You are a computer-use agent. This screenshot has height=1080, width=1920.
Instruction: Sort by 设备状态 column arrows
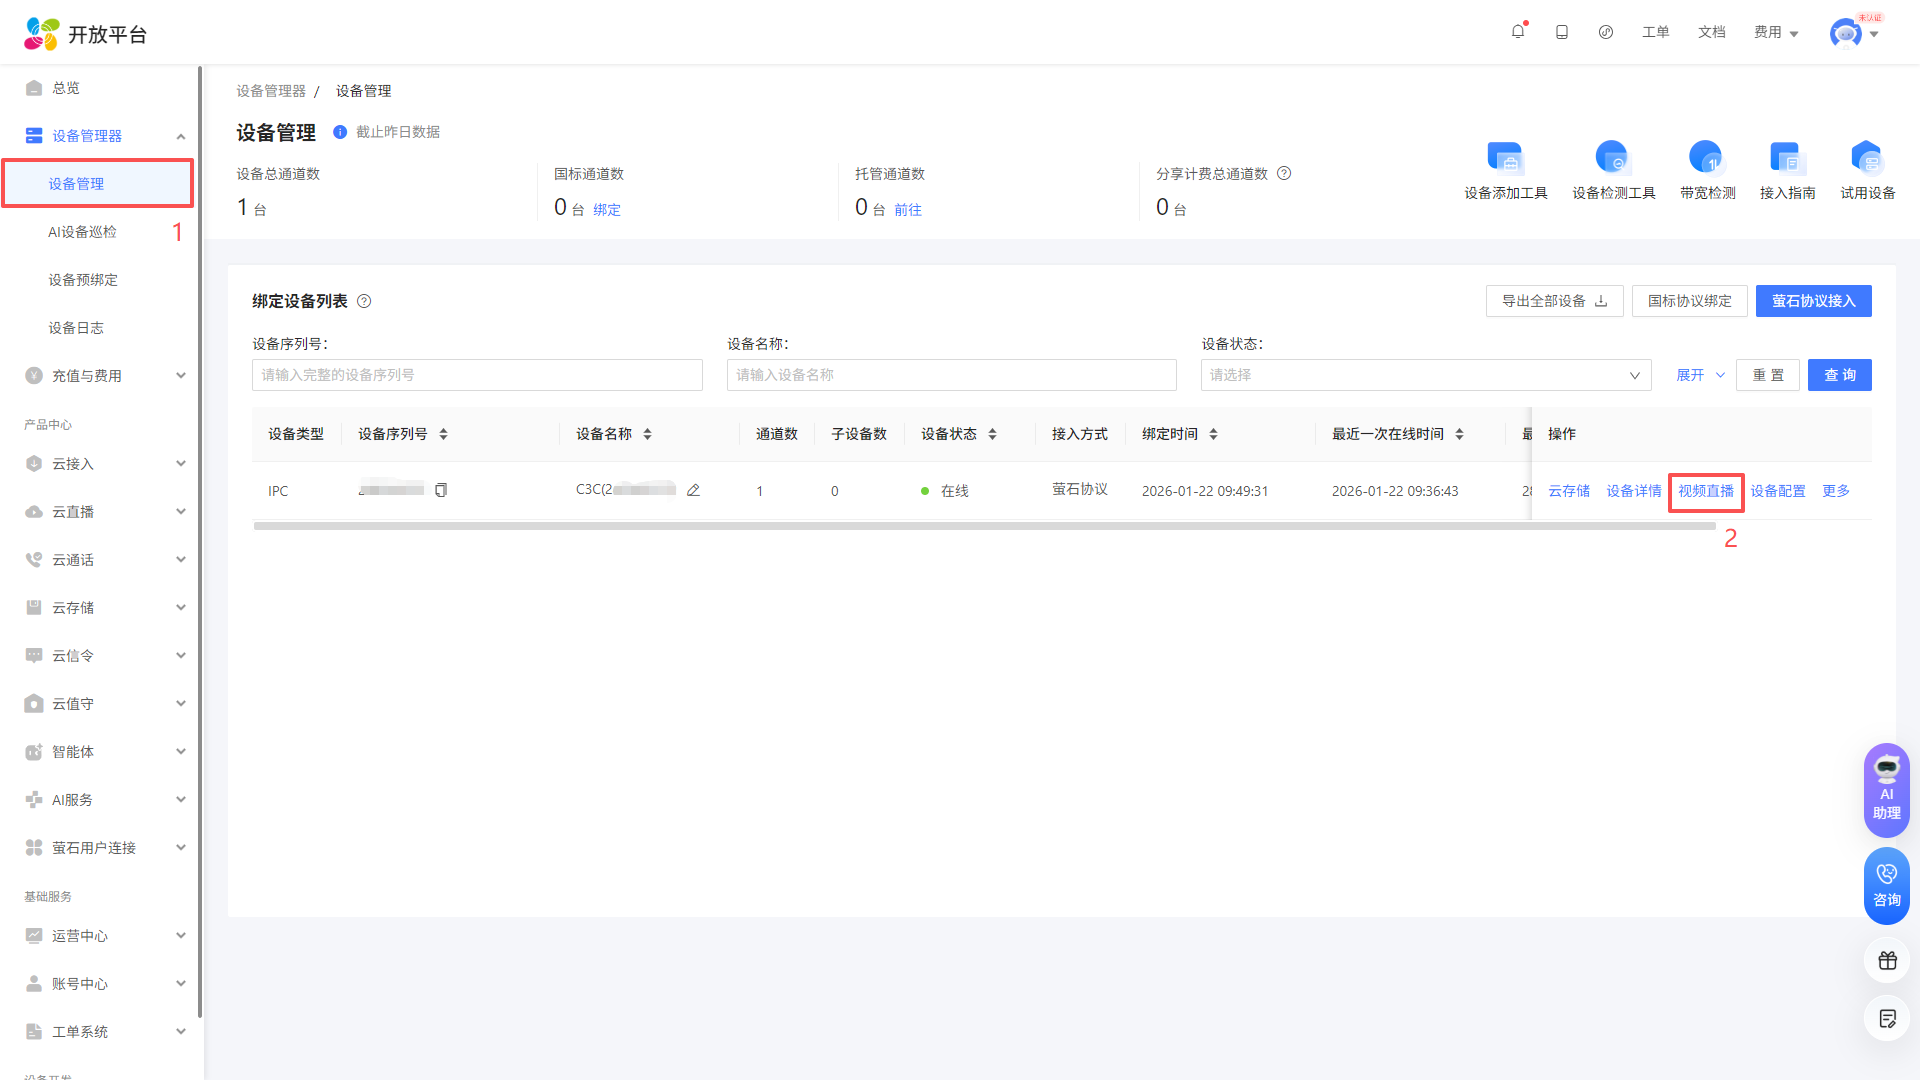tap(992, 434)
